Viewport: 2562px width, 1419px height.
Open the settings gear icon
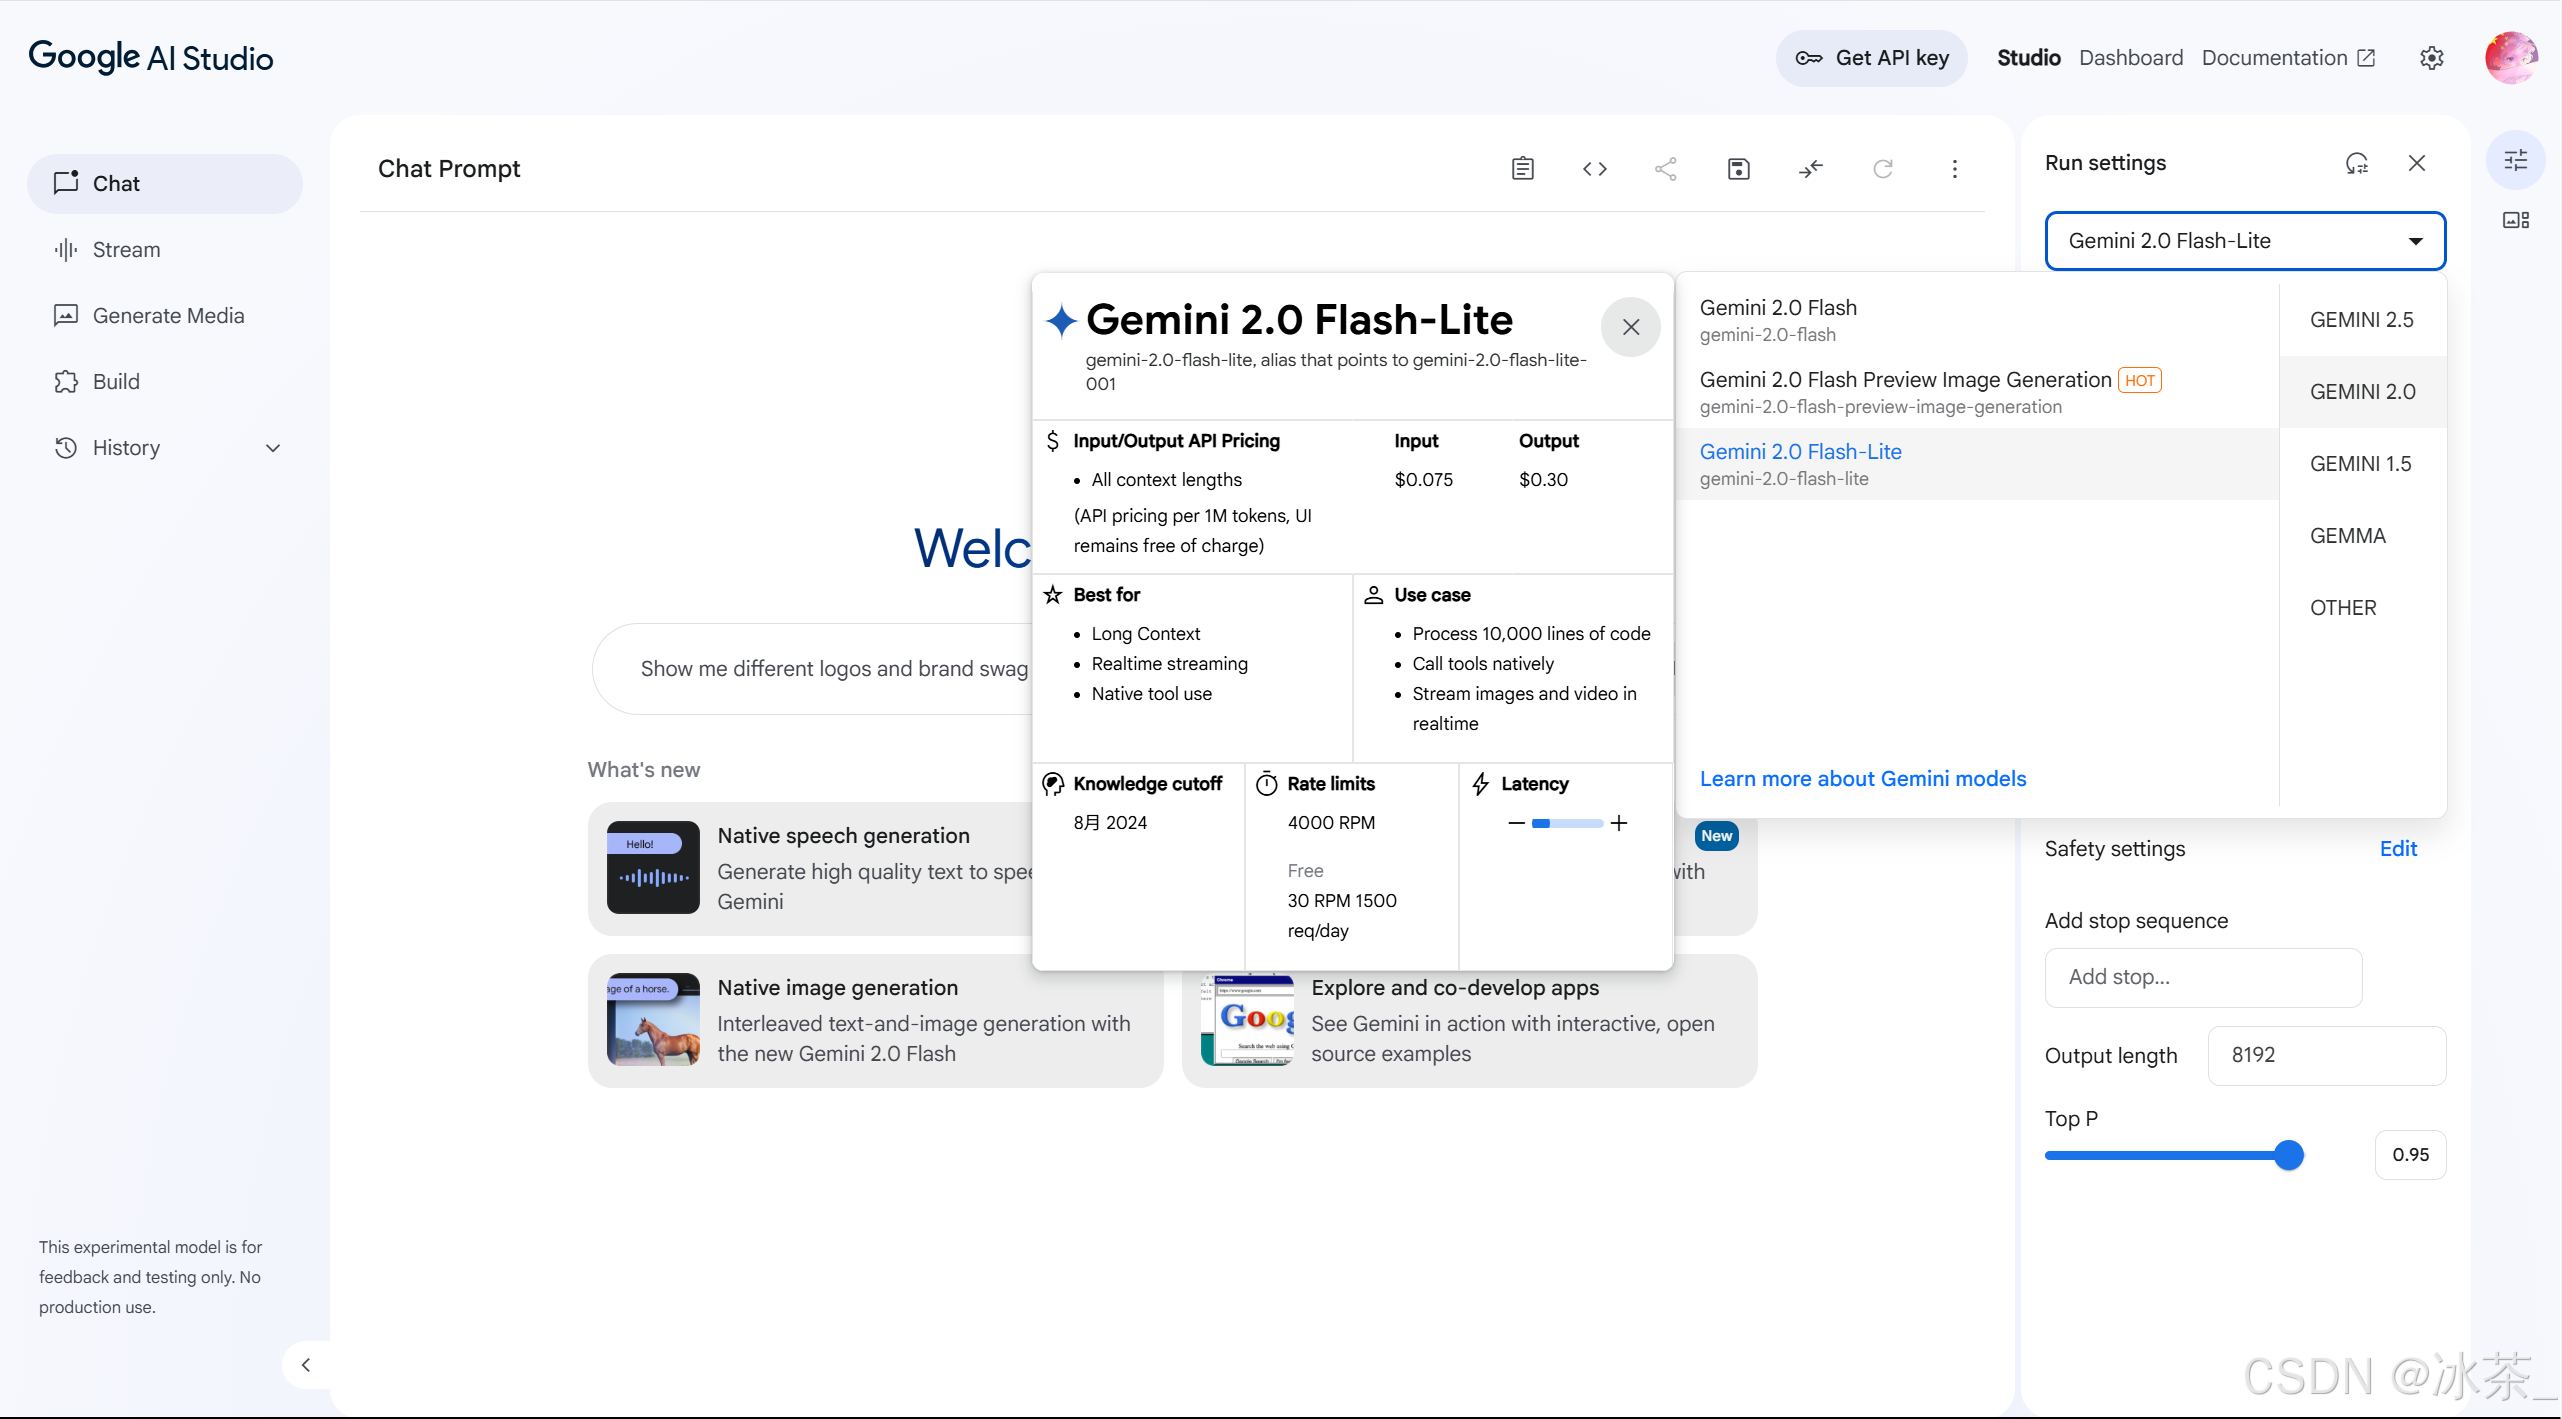(x=2432, y=58)
